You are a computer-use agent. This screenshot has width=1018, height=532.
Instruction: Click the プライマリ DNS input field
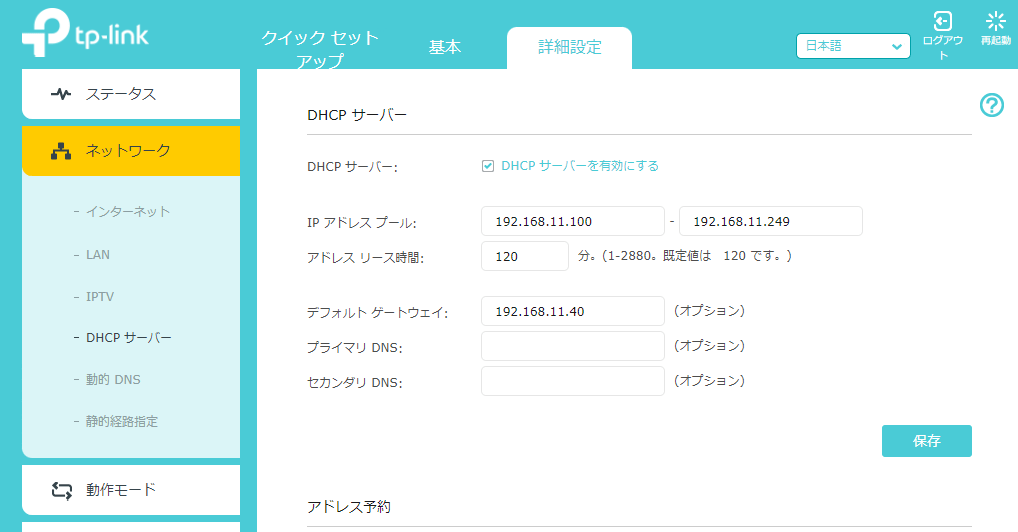(x=572, y=346)
